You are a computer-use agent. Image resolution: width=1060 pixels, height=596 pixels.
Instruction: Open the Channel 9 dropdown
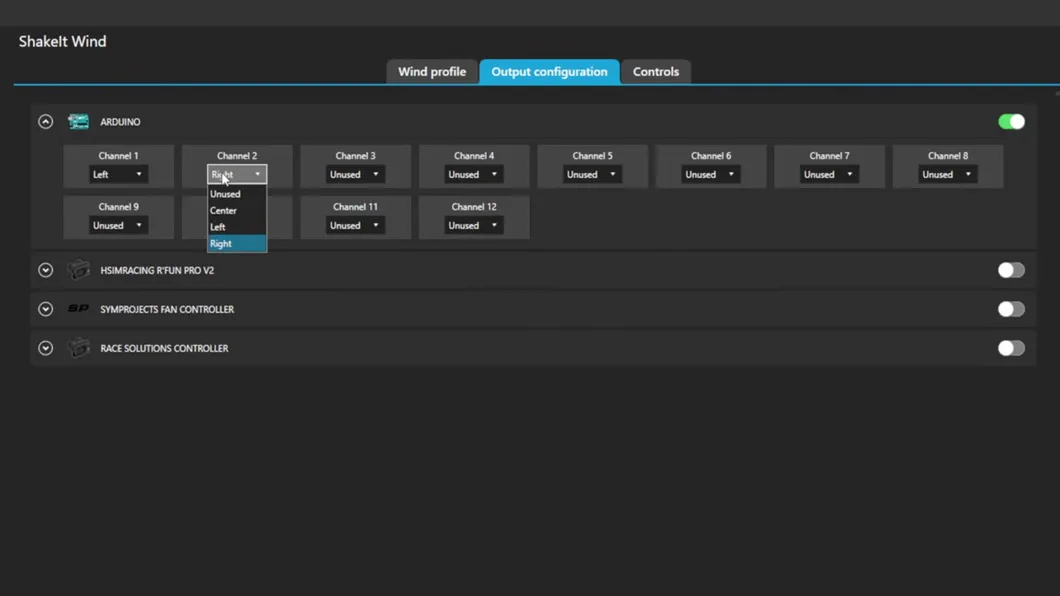point(118,226)
